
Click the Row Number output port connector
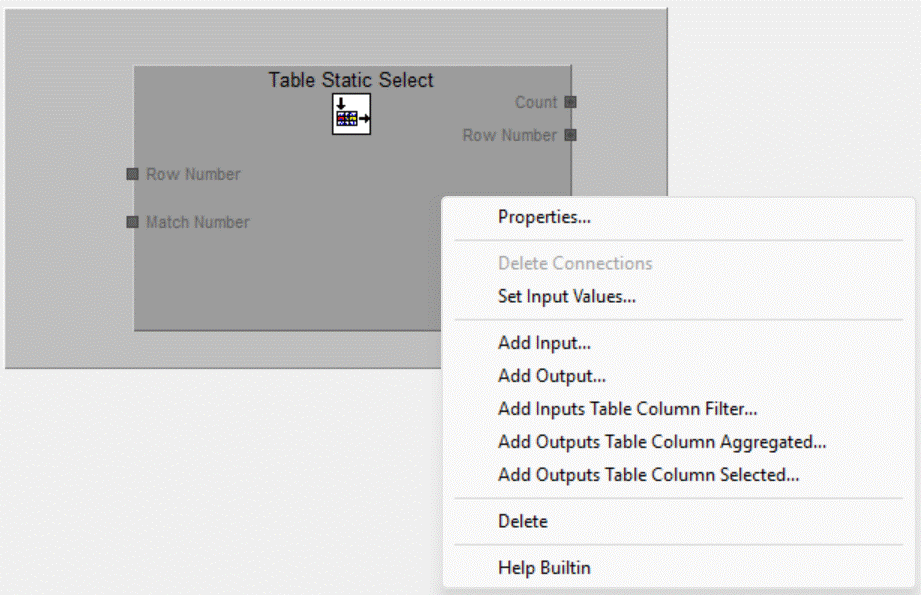570,135
